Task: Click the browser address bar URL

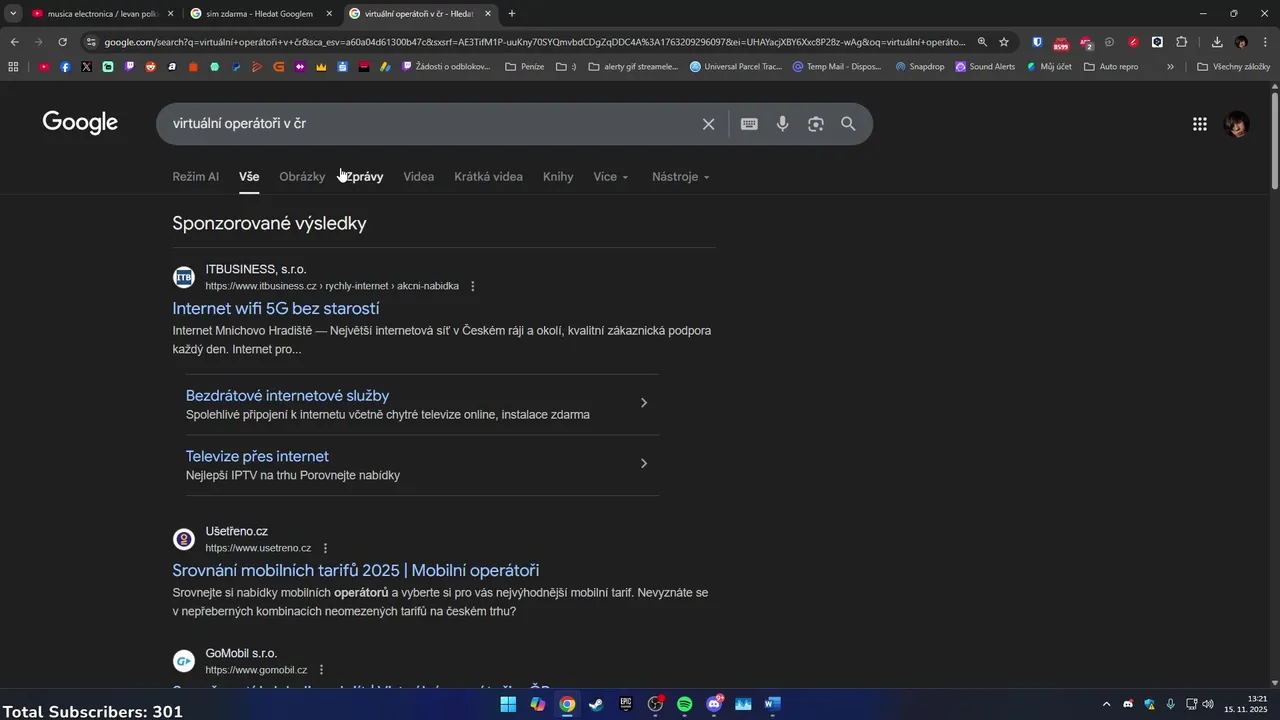Action: [535, 42]
